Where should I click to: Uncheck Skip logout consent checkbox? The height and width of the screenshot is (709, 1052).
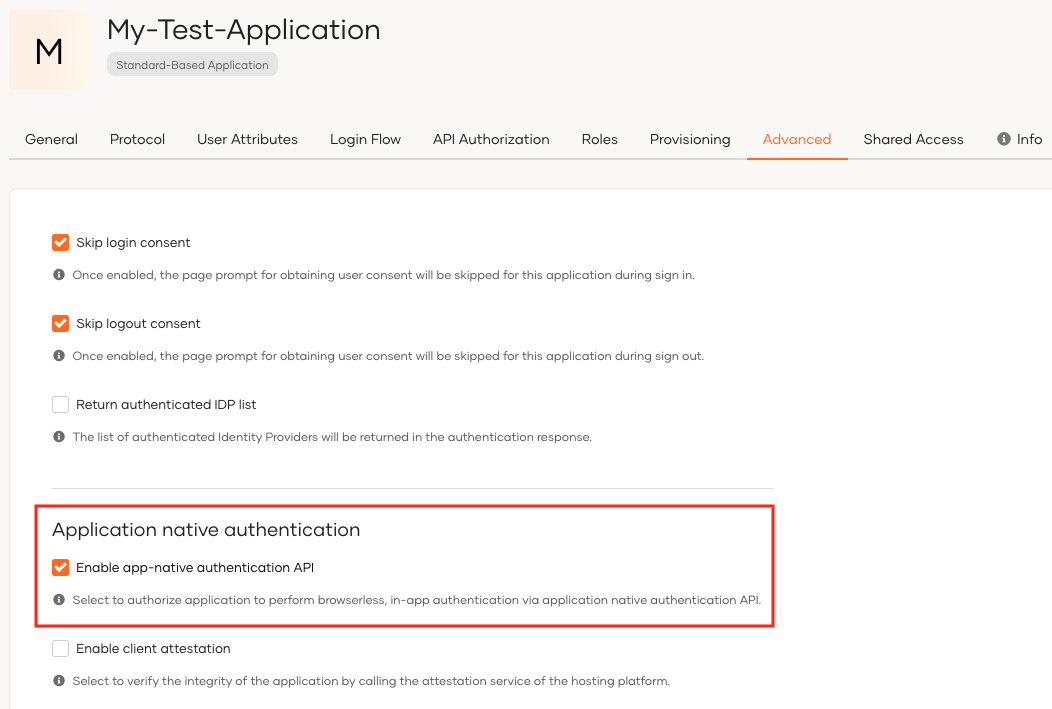point(60,323)
